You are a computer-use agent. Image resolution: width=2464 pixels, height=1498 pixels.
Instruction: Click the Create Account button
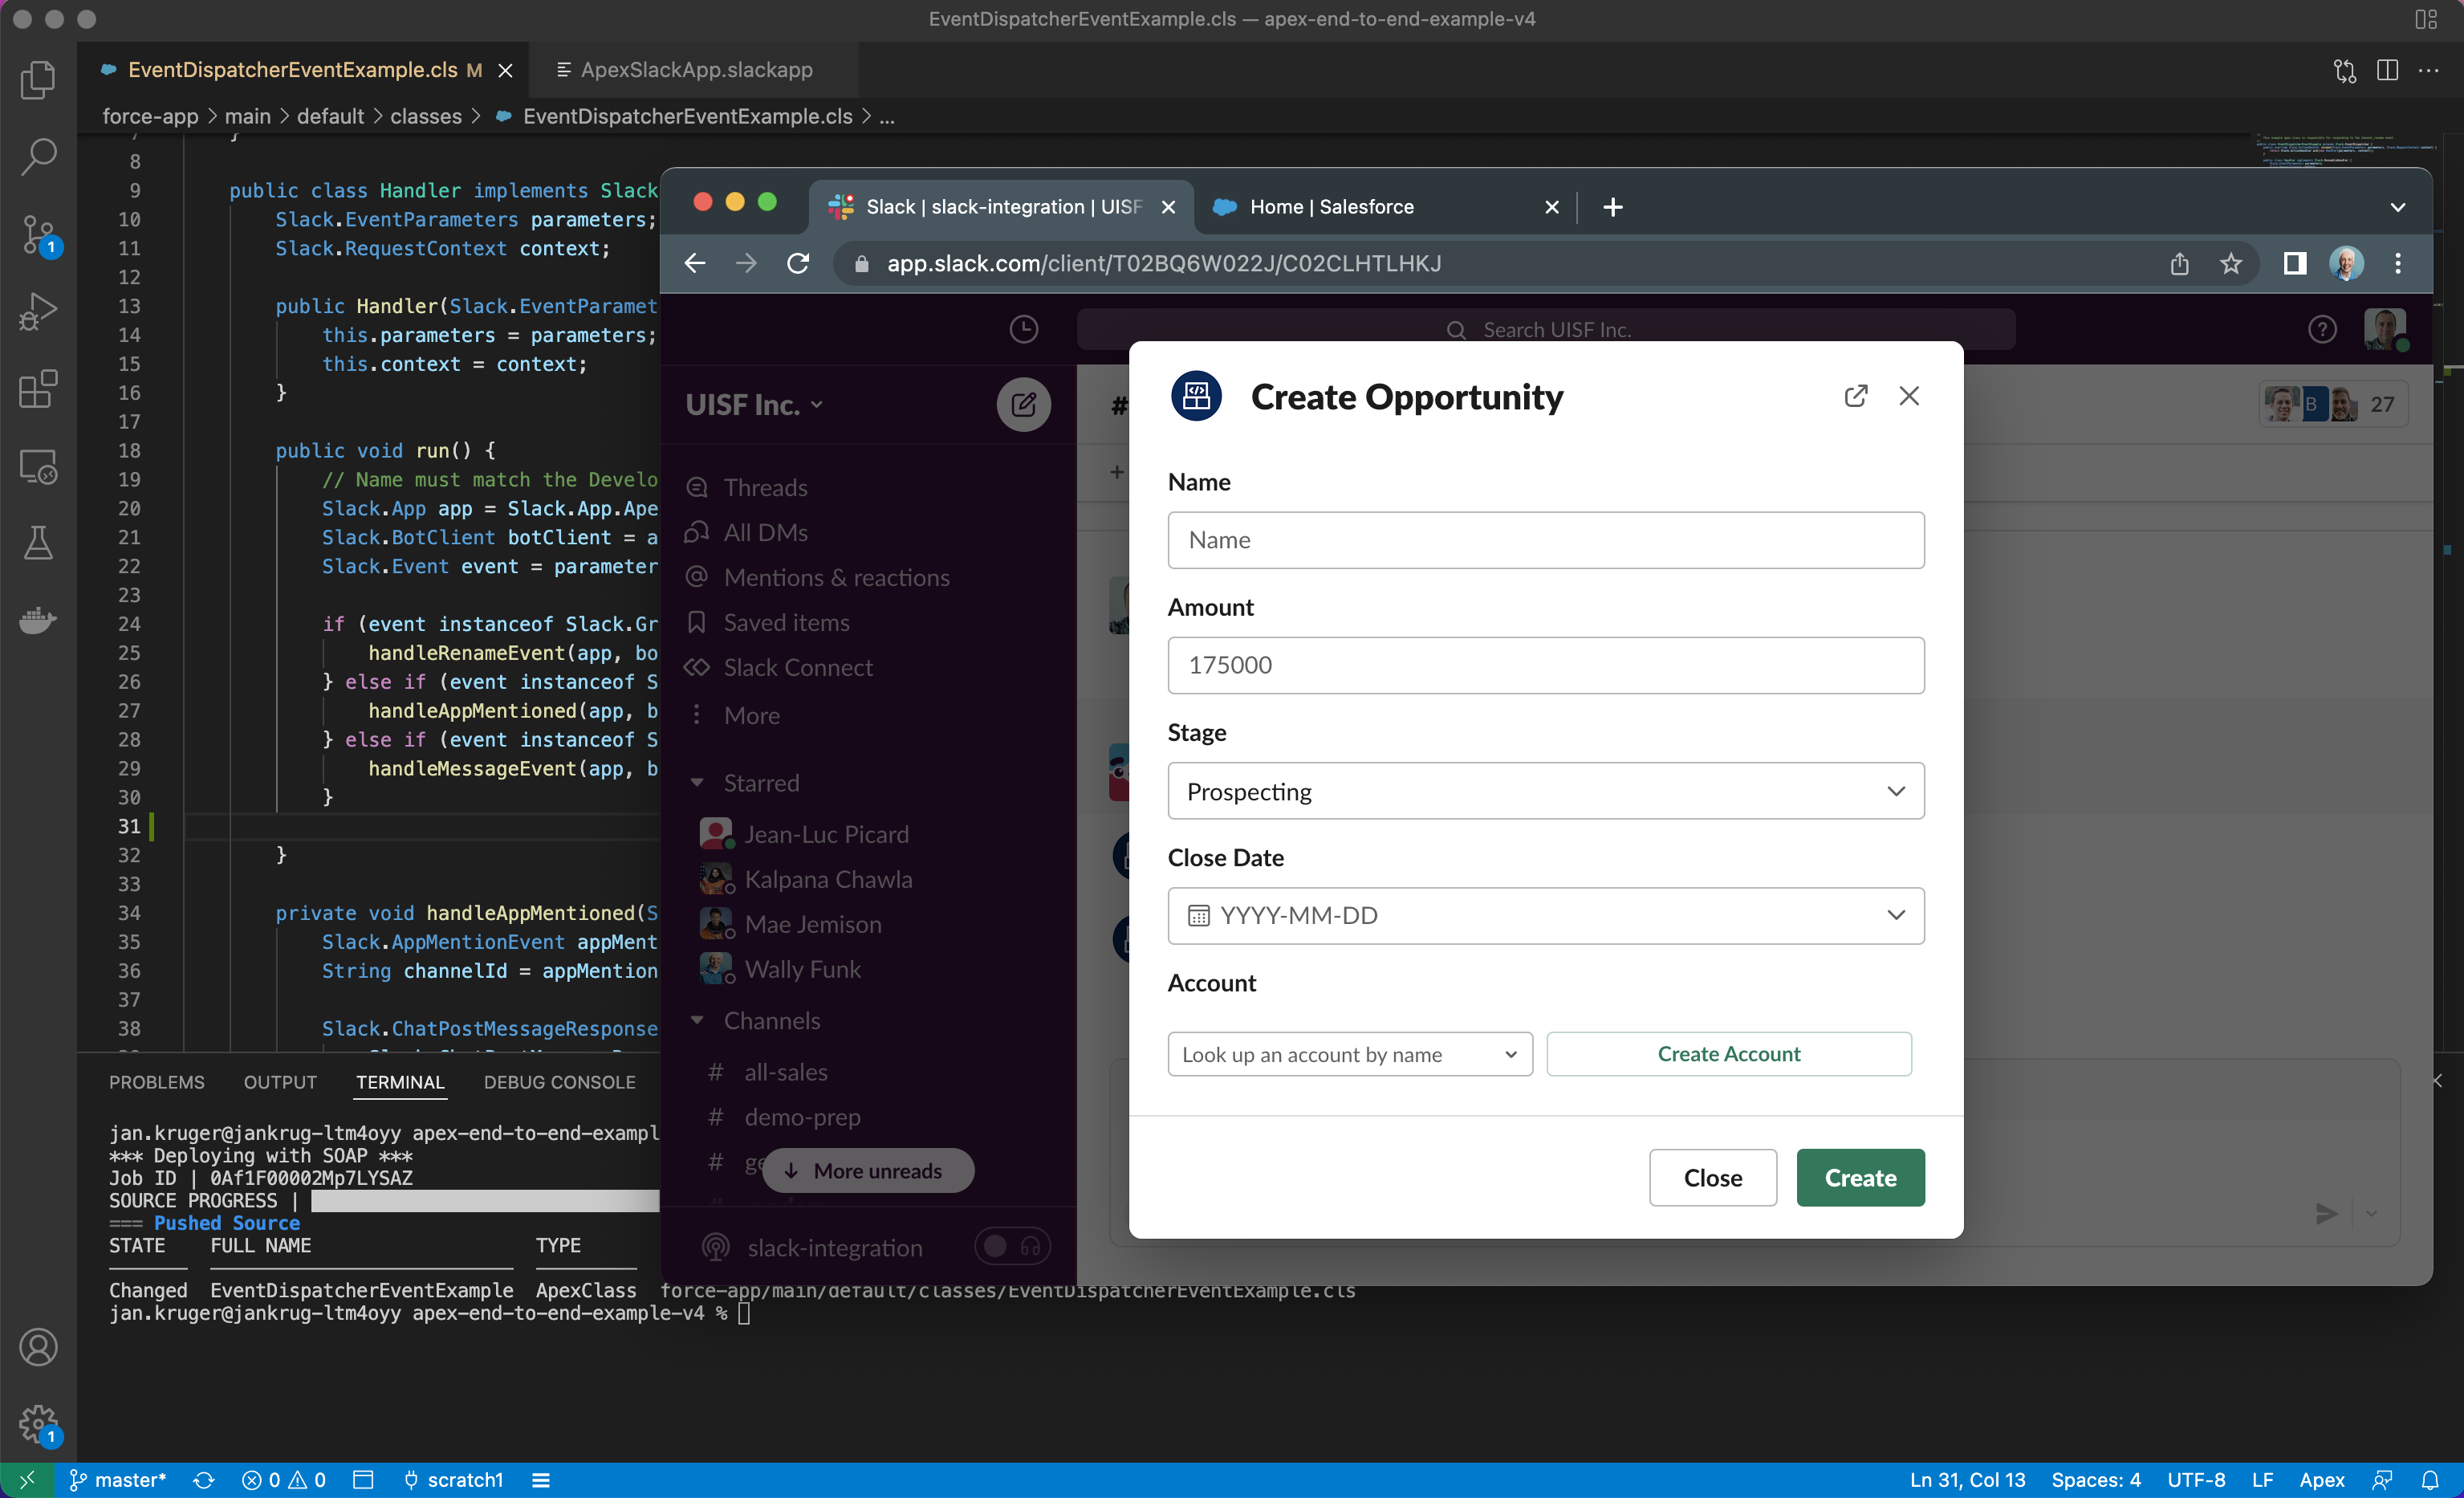tap(1728, 1054)
